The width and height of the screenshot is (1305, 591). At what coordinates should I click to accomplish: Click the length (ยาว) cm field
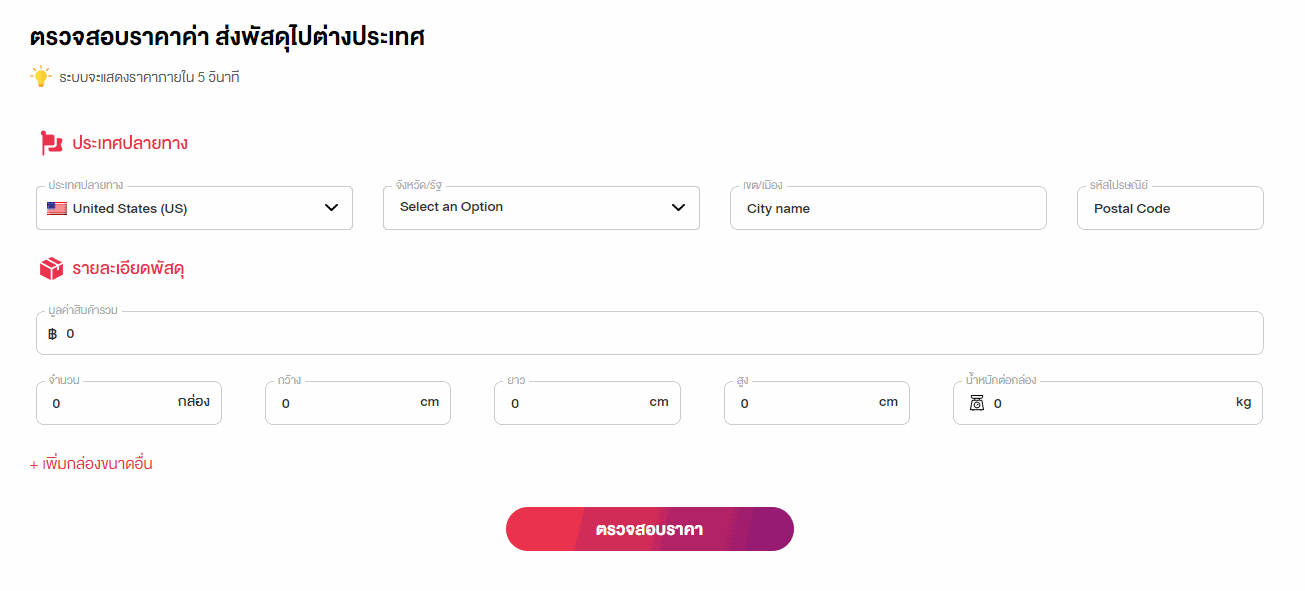(587, 403)
